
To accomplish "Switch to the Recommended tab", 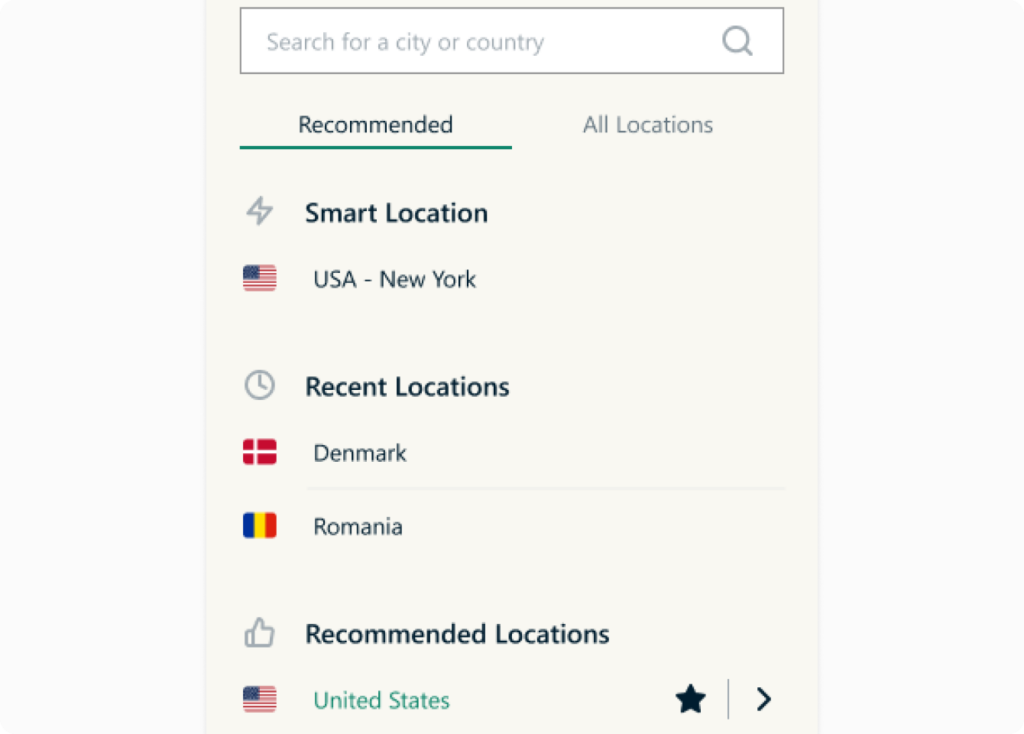I will (375, 125).
